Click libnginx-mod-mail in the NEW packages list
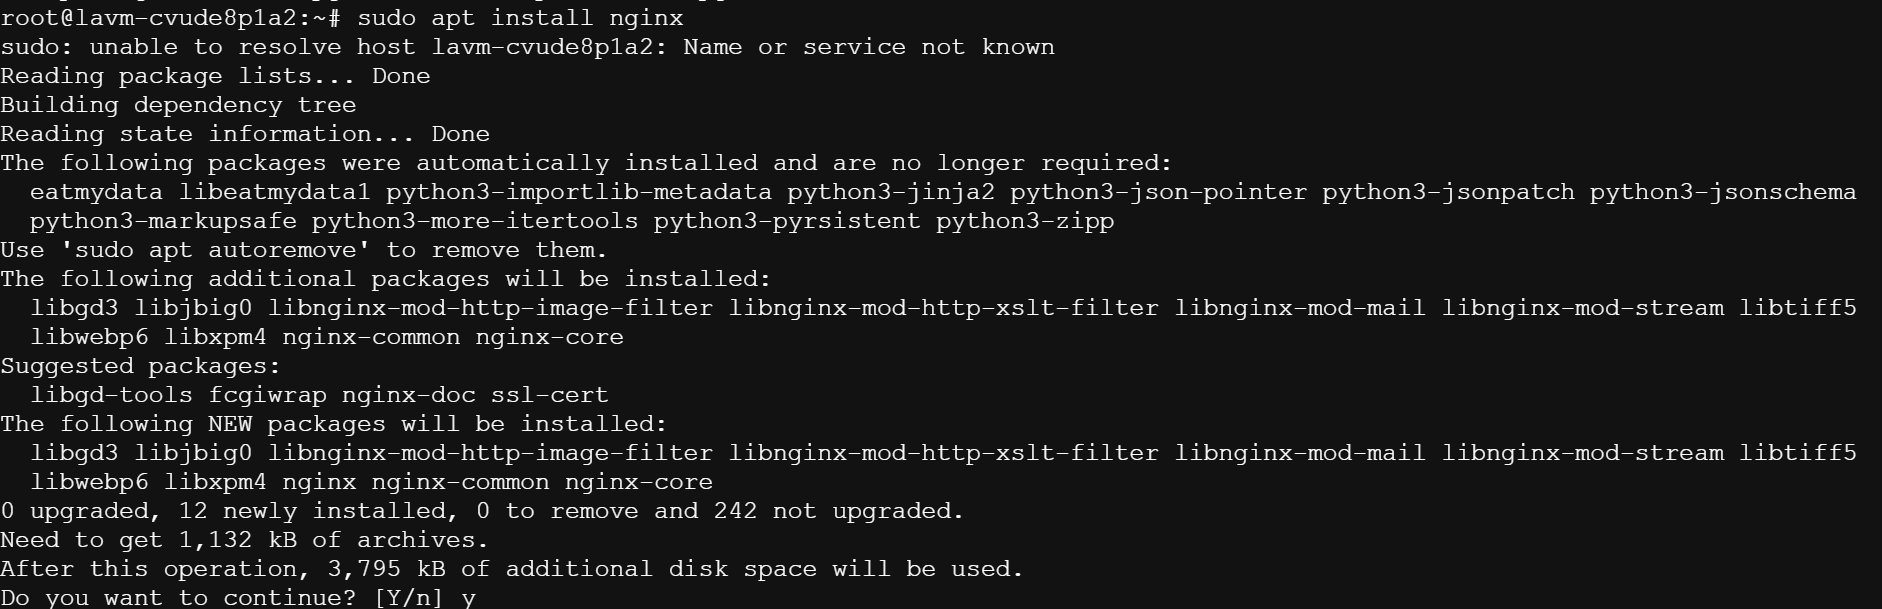Screen dimensions: 1882x609 (1300, 453)
